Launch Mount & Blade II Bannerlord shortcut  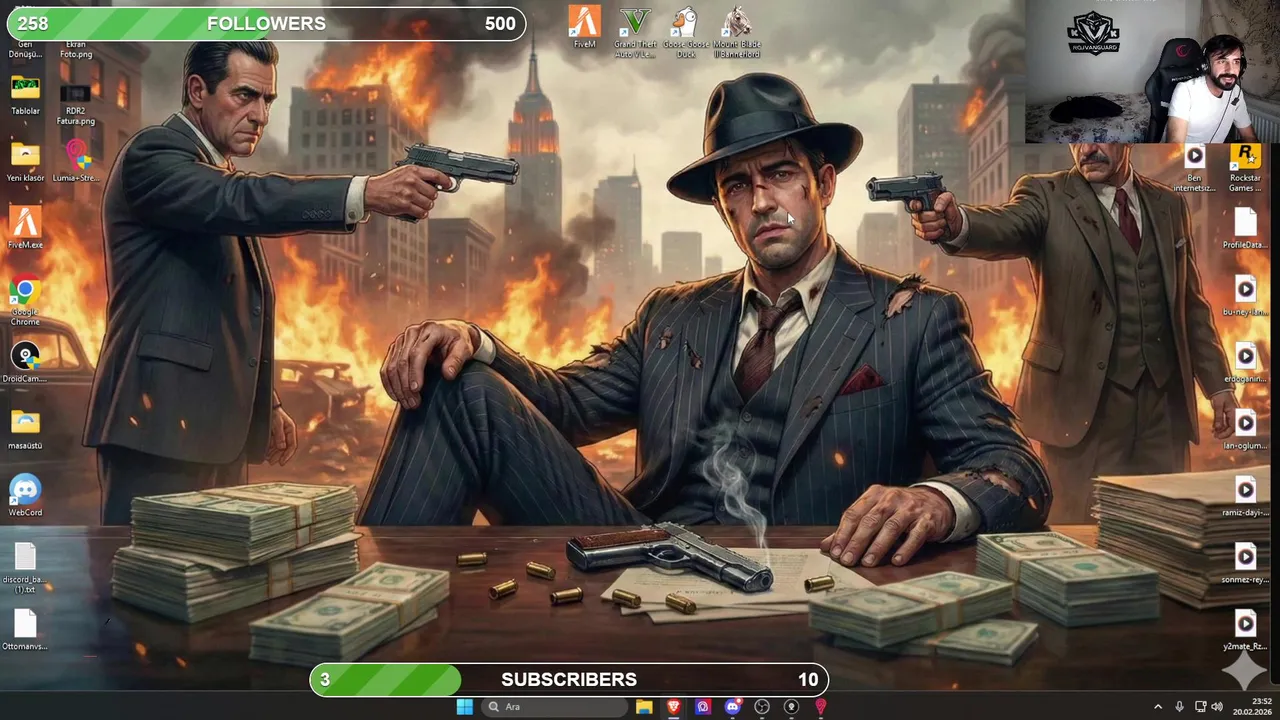coord(737,32)
